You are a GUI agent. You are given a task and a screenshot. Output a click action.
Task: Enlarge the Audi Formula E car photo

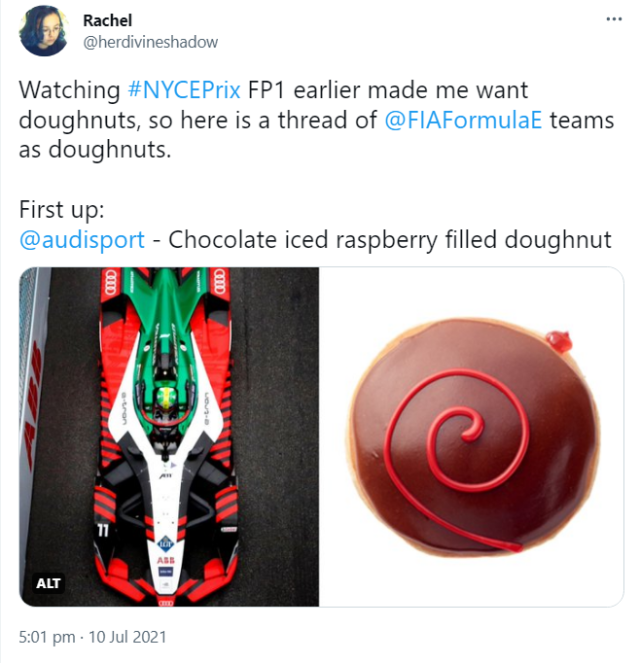[x=170, y=436]
